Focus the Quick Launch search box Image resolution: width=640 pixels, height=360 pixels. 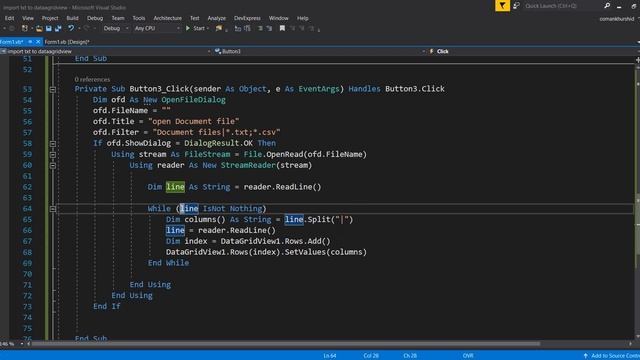[563, 6]
